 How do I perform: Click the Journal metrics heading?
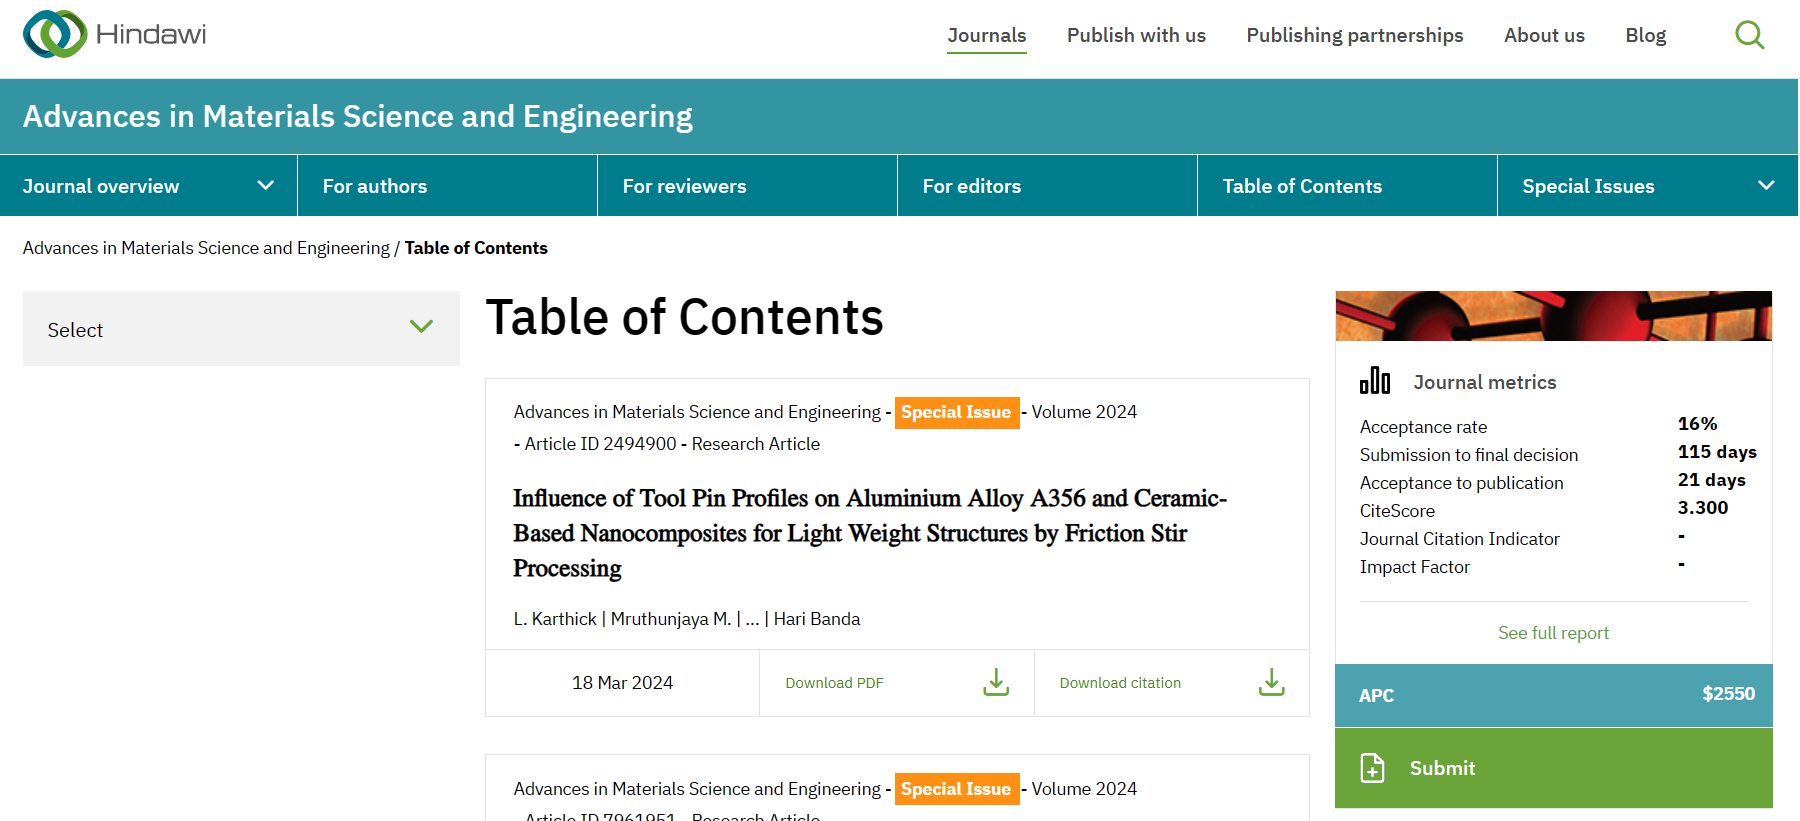coord(1484,382)
